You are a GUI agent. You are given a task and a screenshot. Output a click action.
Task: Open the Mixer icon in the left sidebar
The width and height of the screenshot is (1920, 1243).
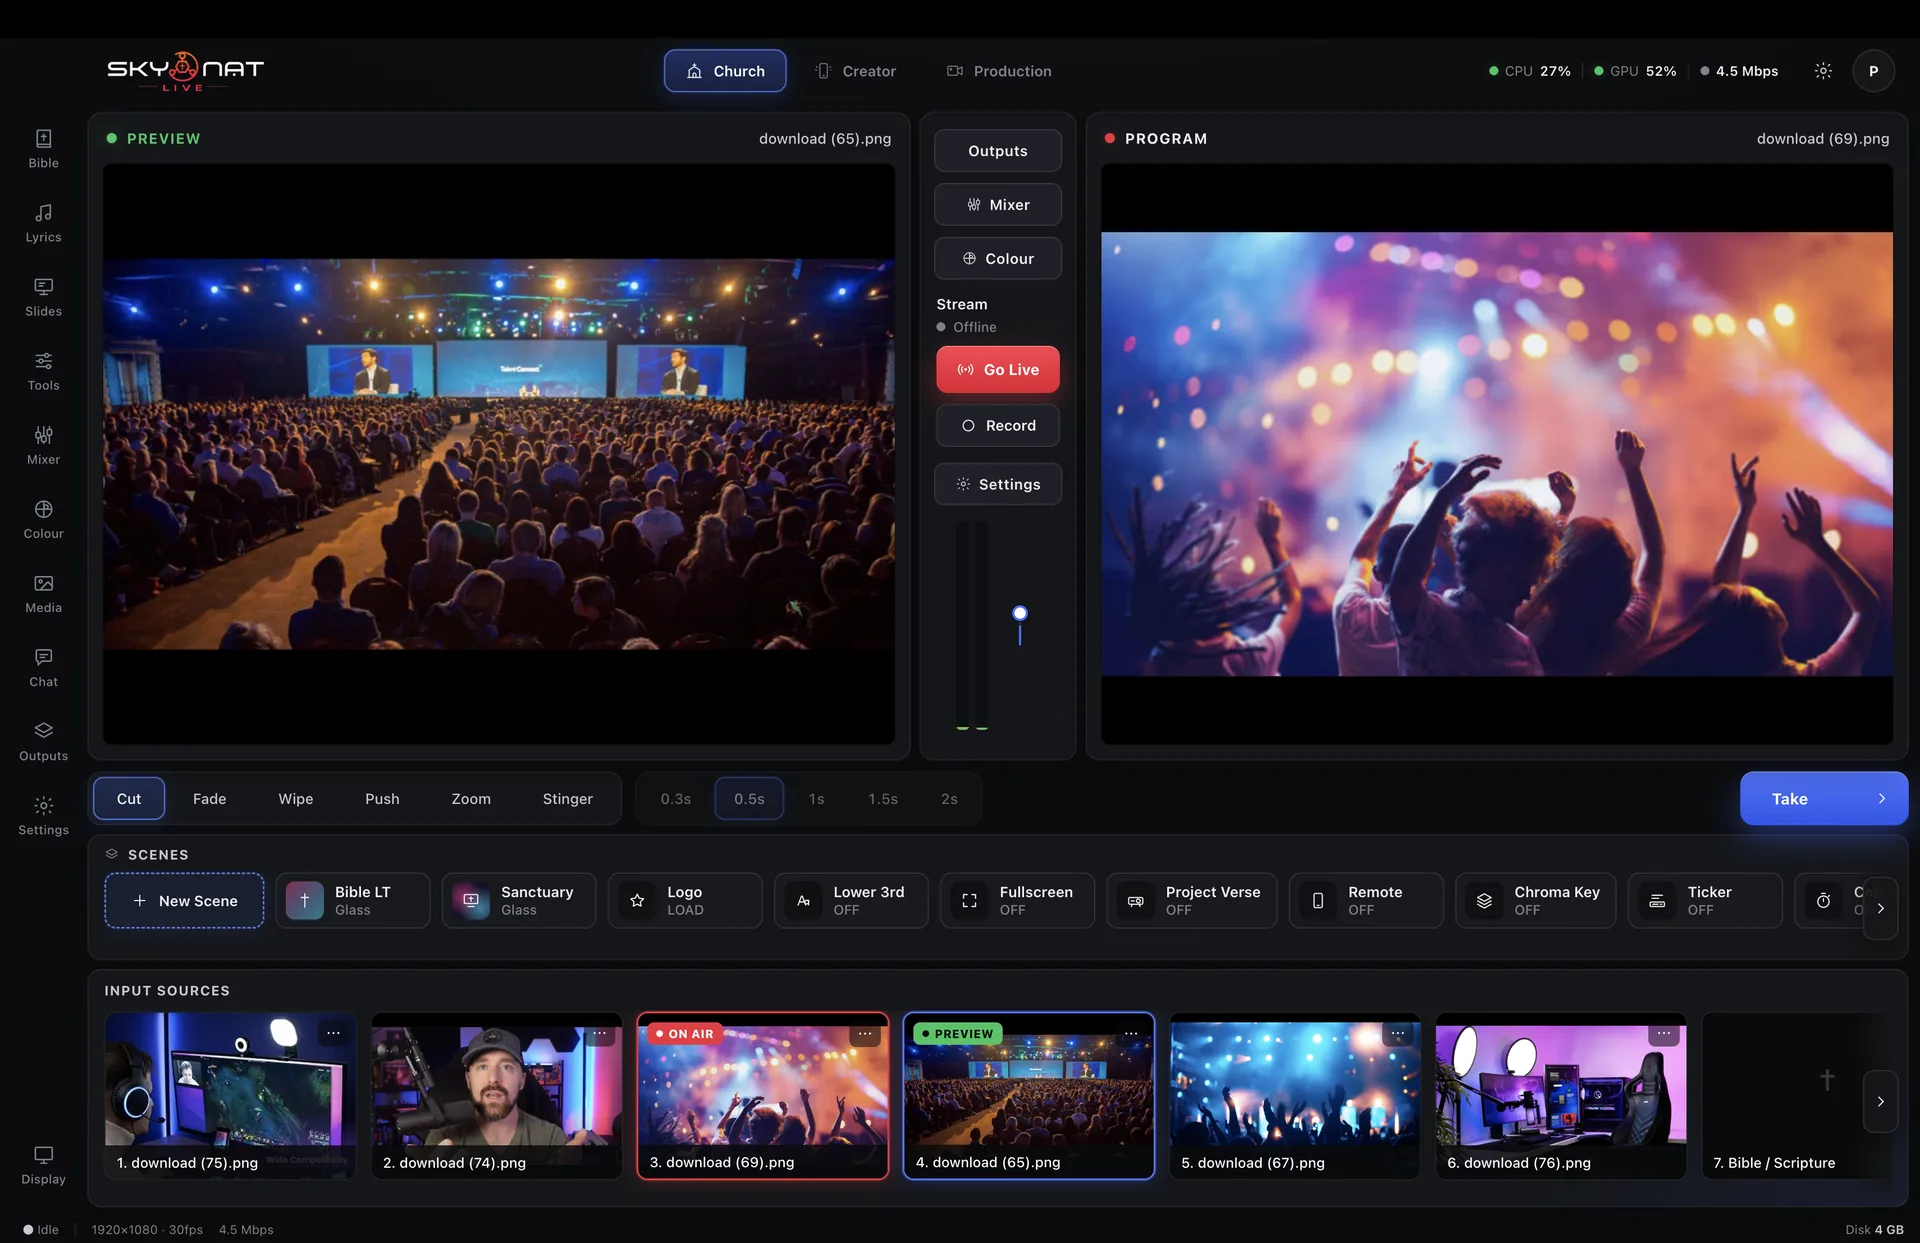point(43,445)
